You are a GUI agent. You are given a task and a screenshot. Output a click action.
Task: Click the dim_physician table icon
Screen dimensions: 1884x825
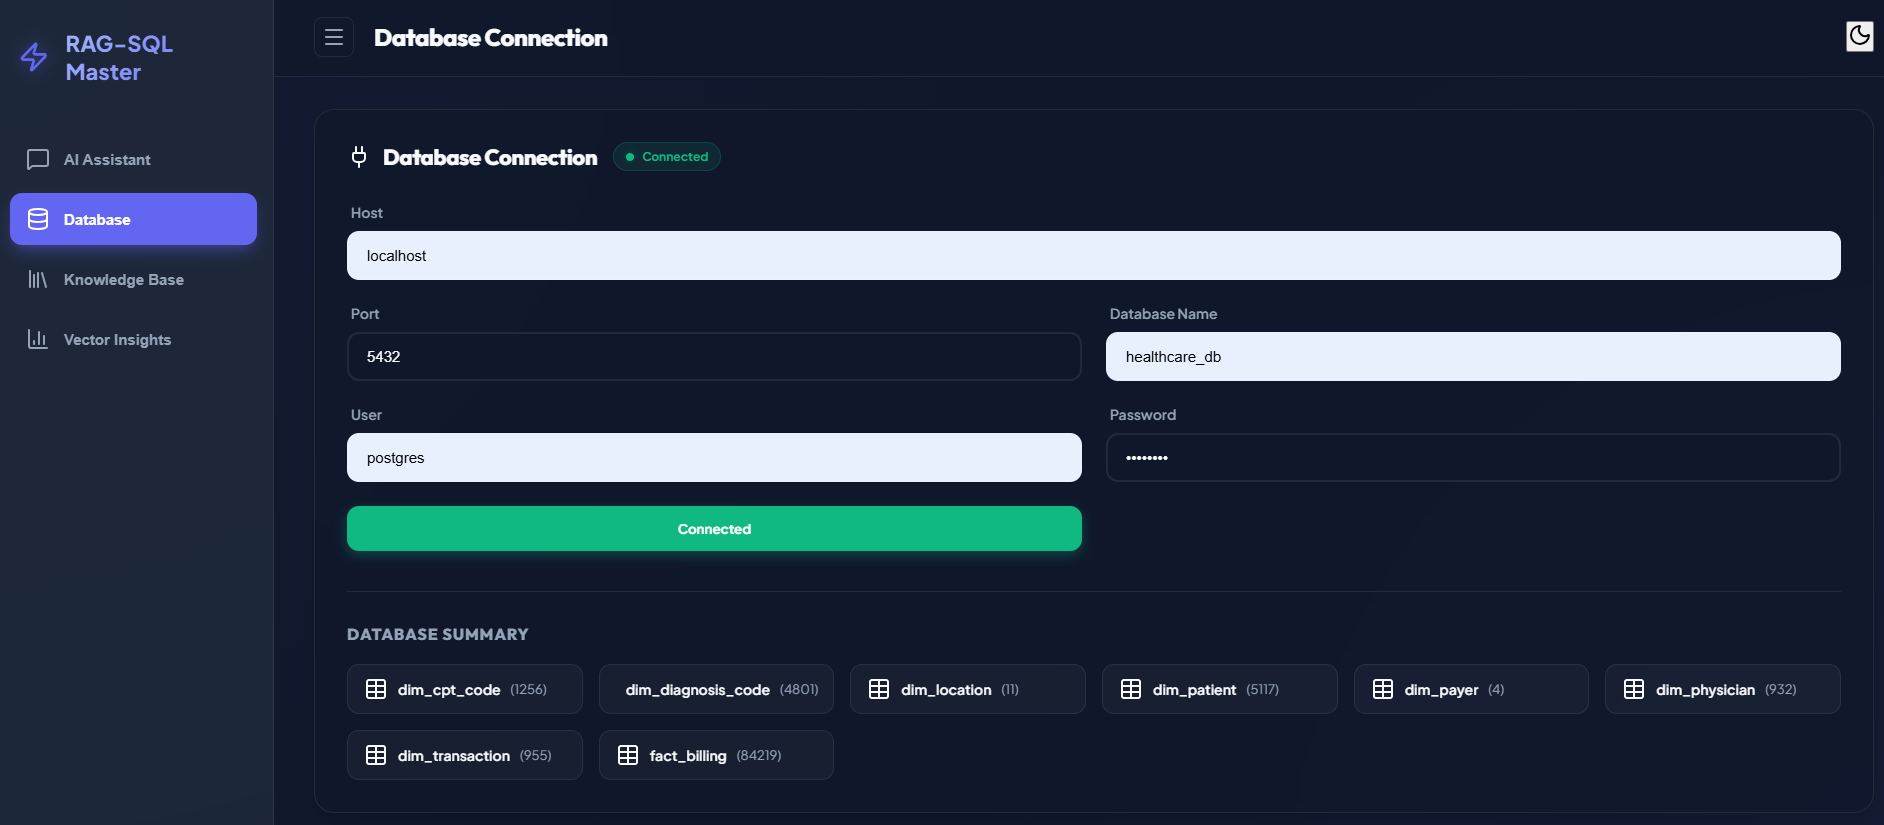(x=1634, y=689)
